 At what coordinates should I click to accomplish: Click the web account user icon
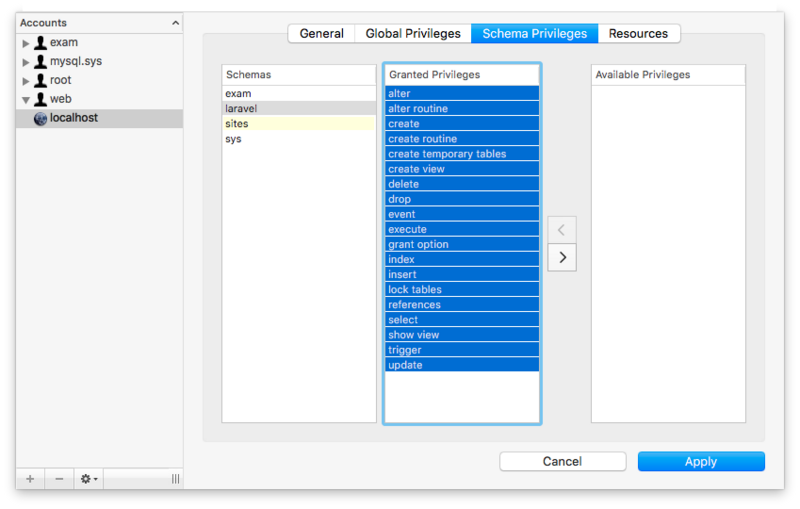pyautogui.click(x=40, y=99)
